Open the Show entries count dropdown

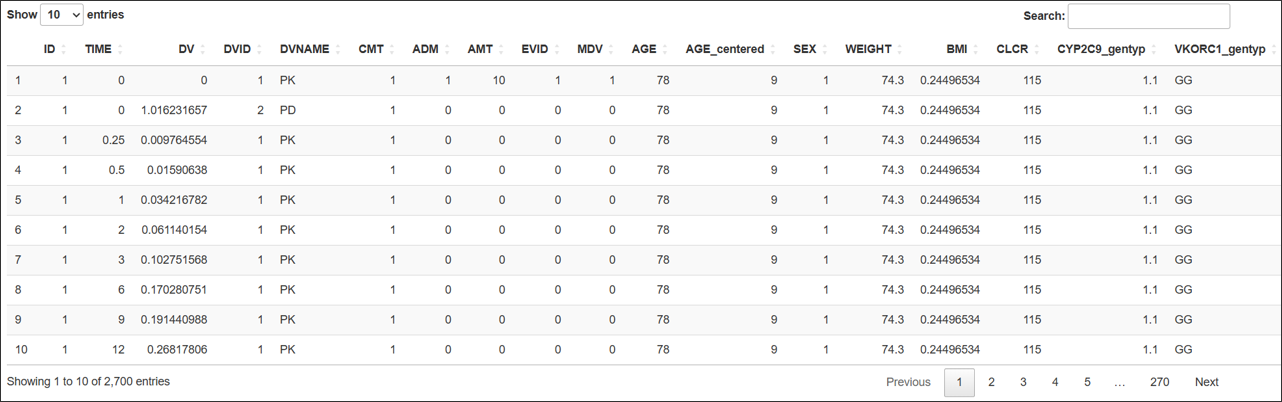click(x=62, y=16)
